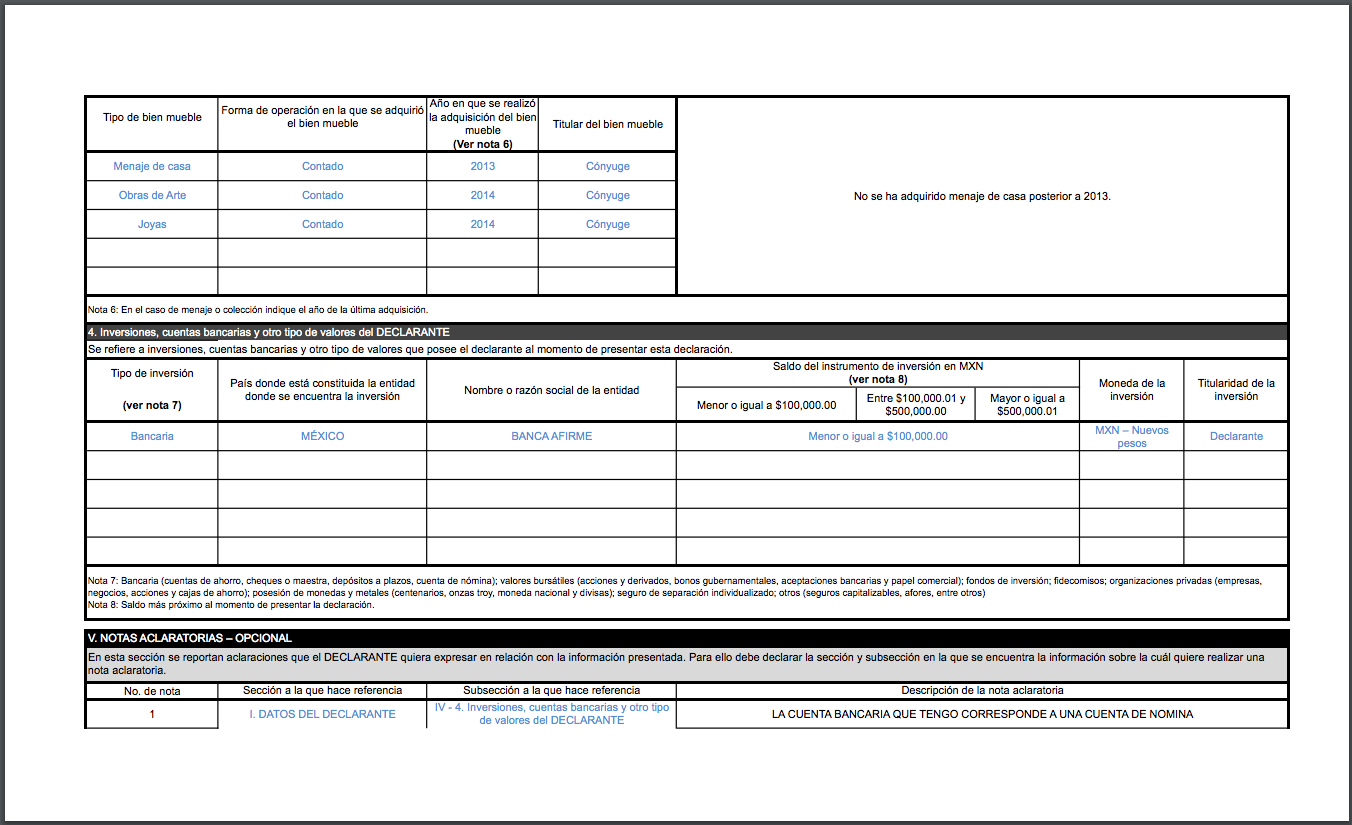The height and width of the screenshot is (825, 1352).
Task: Select 'Cónyuge' in the Joyas row
Action: 607,224
